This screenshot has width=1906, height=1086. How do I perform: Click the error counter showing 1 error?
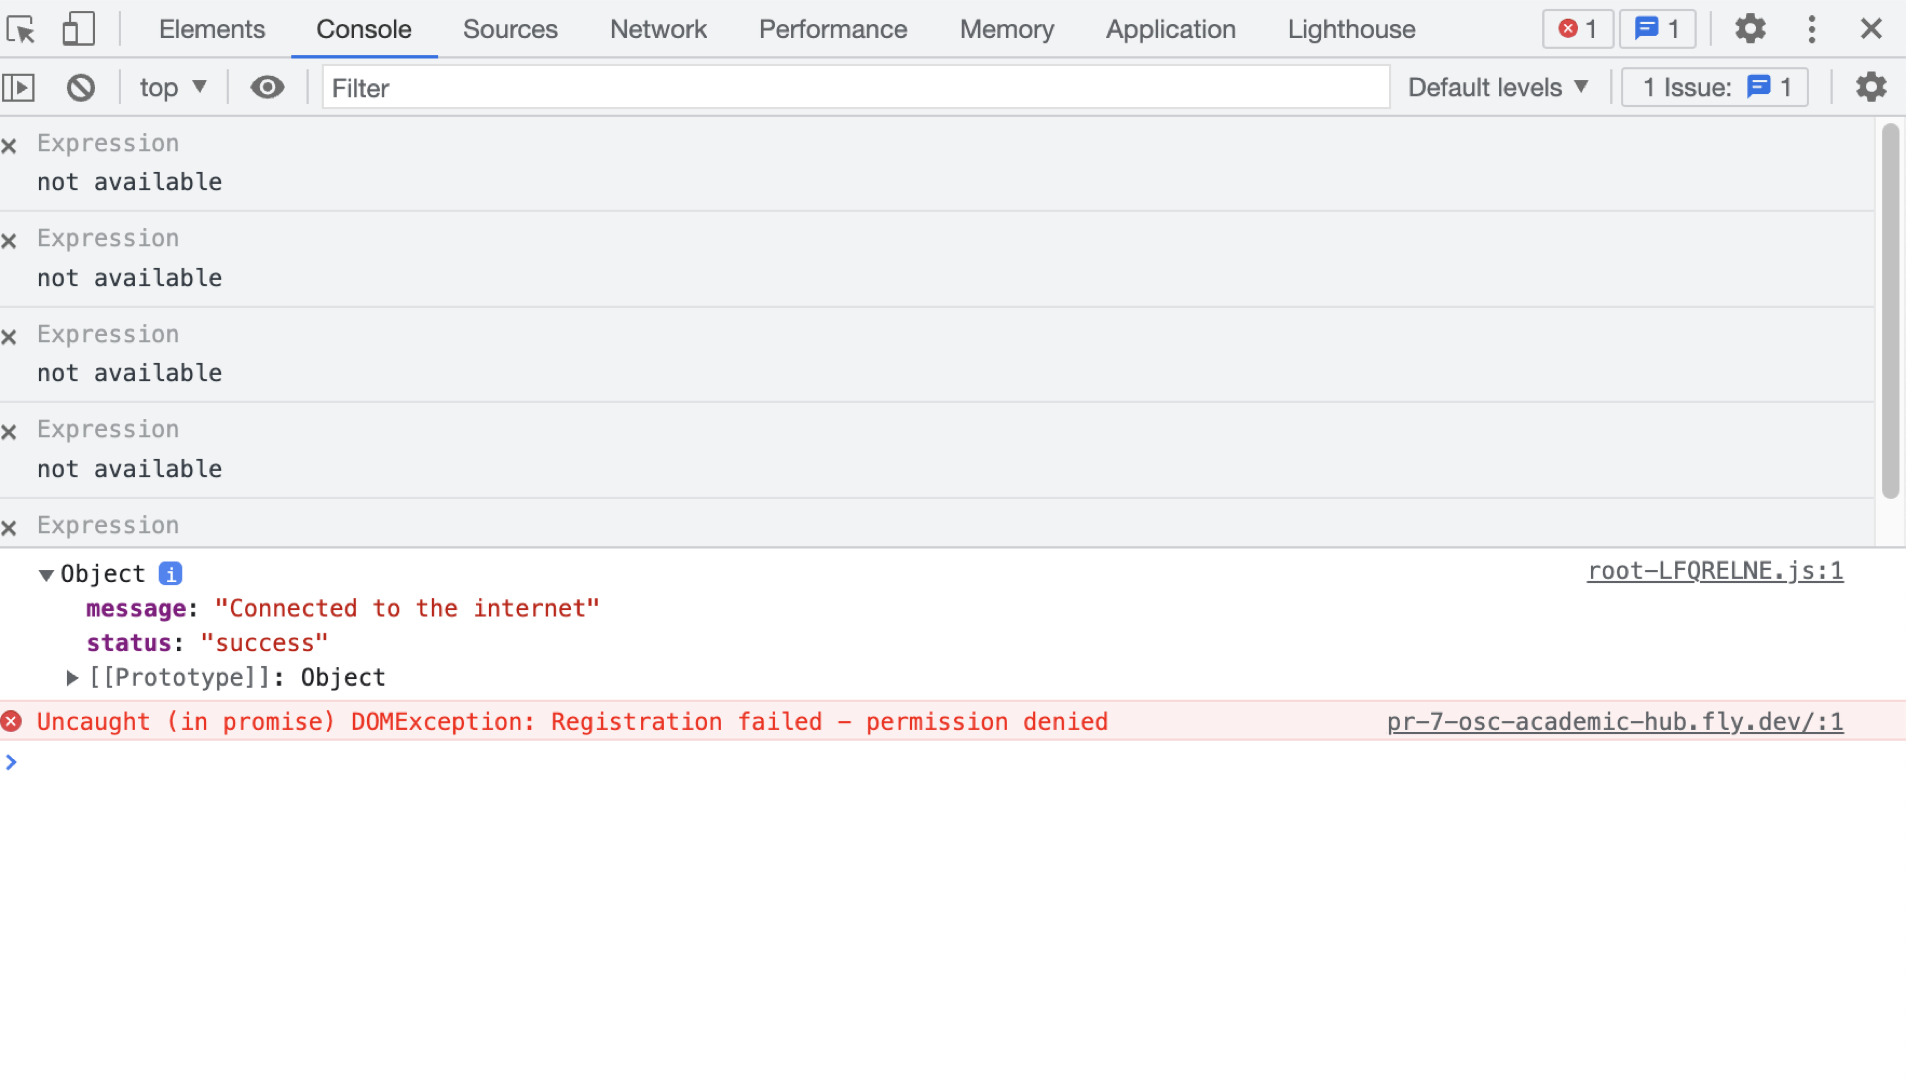(x=1577, y=29)
